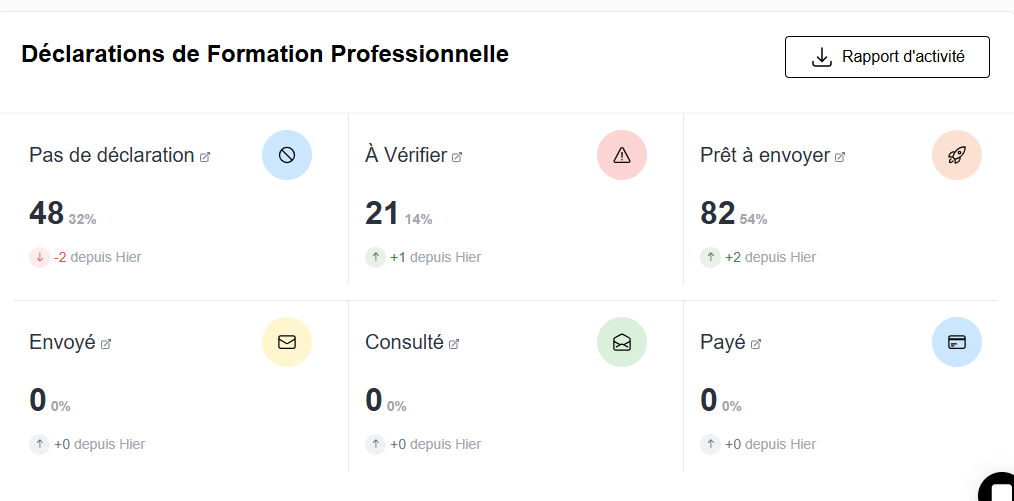Click the count 82 under Prêt à envoyer
The width and height of the screenshot is (1014, 501).
(x=717, y=213)
